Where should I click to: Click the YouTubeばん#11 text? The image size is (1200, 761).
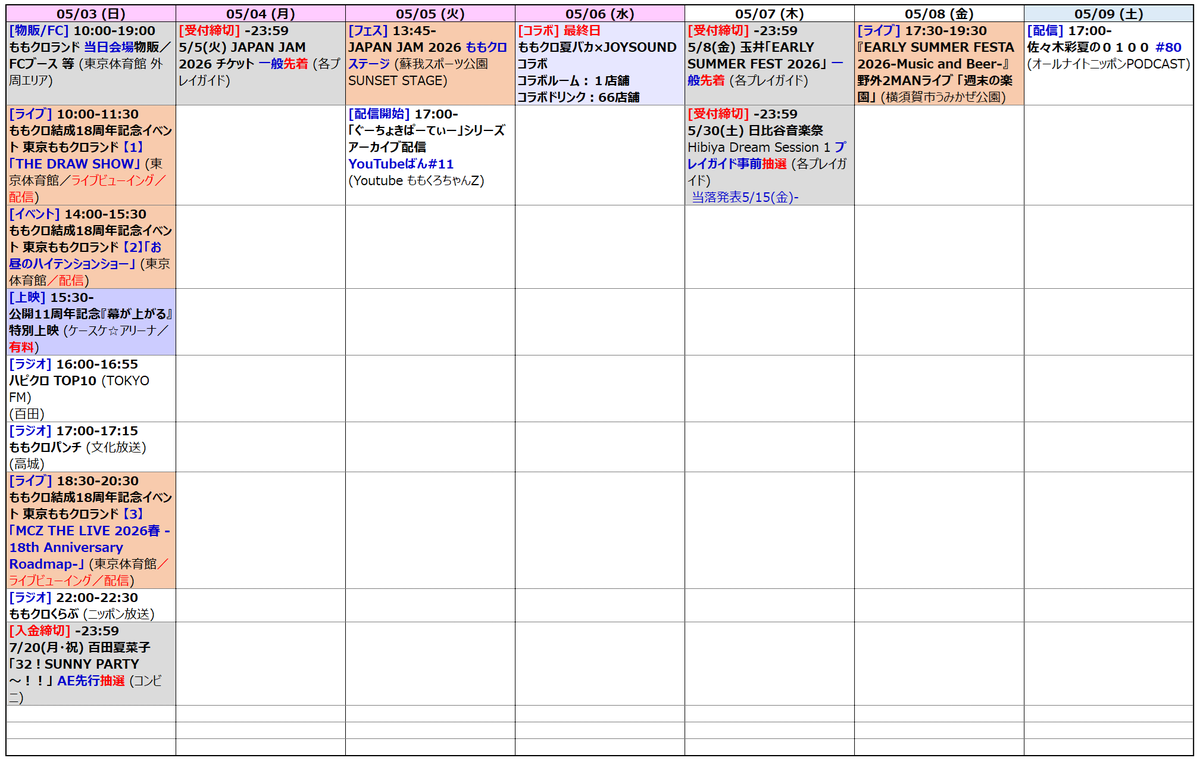(x=401, y=163)
